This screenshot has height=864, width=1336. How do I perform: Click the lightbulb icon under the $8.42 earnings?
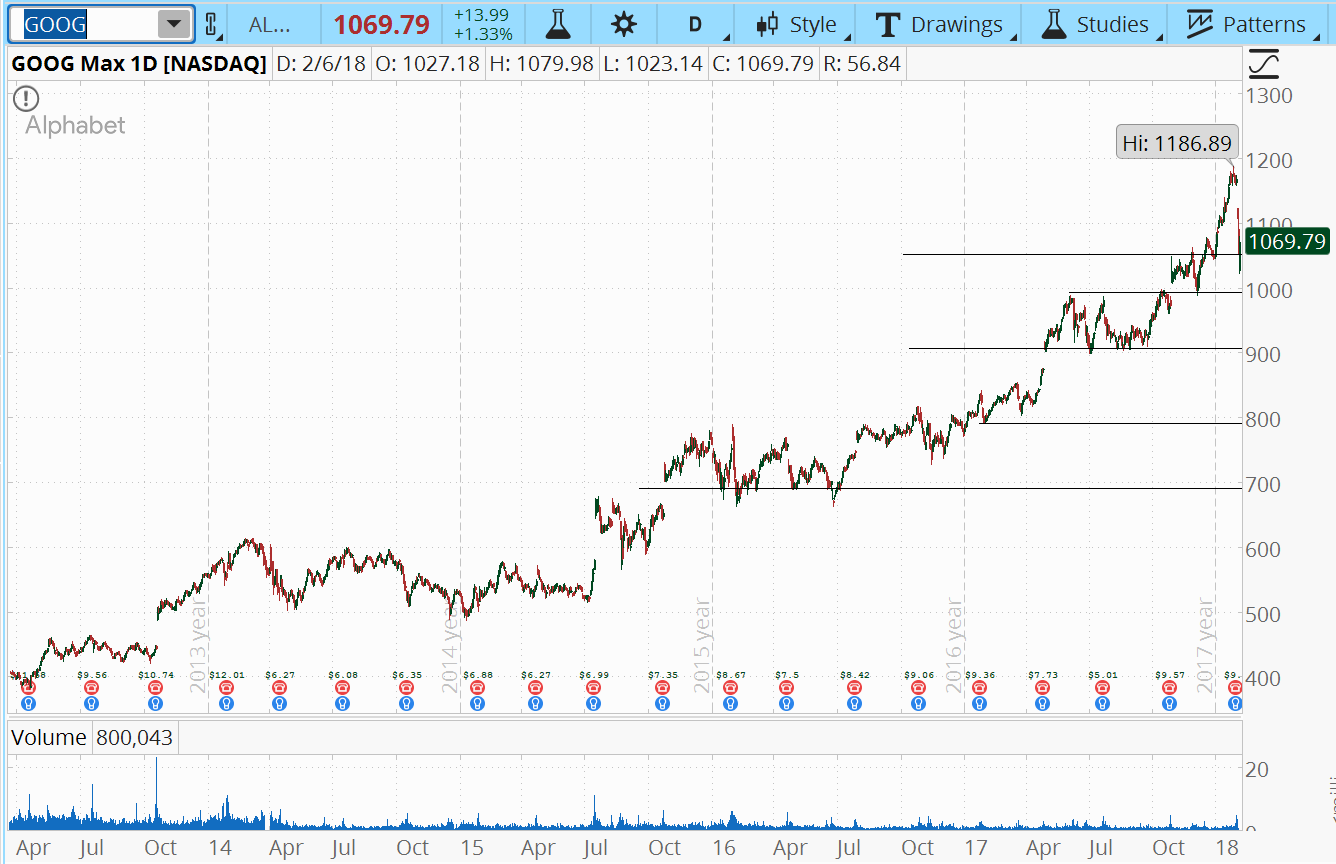click(x=854, y=704)
